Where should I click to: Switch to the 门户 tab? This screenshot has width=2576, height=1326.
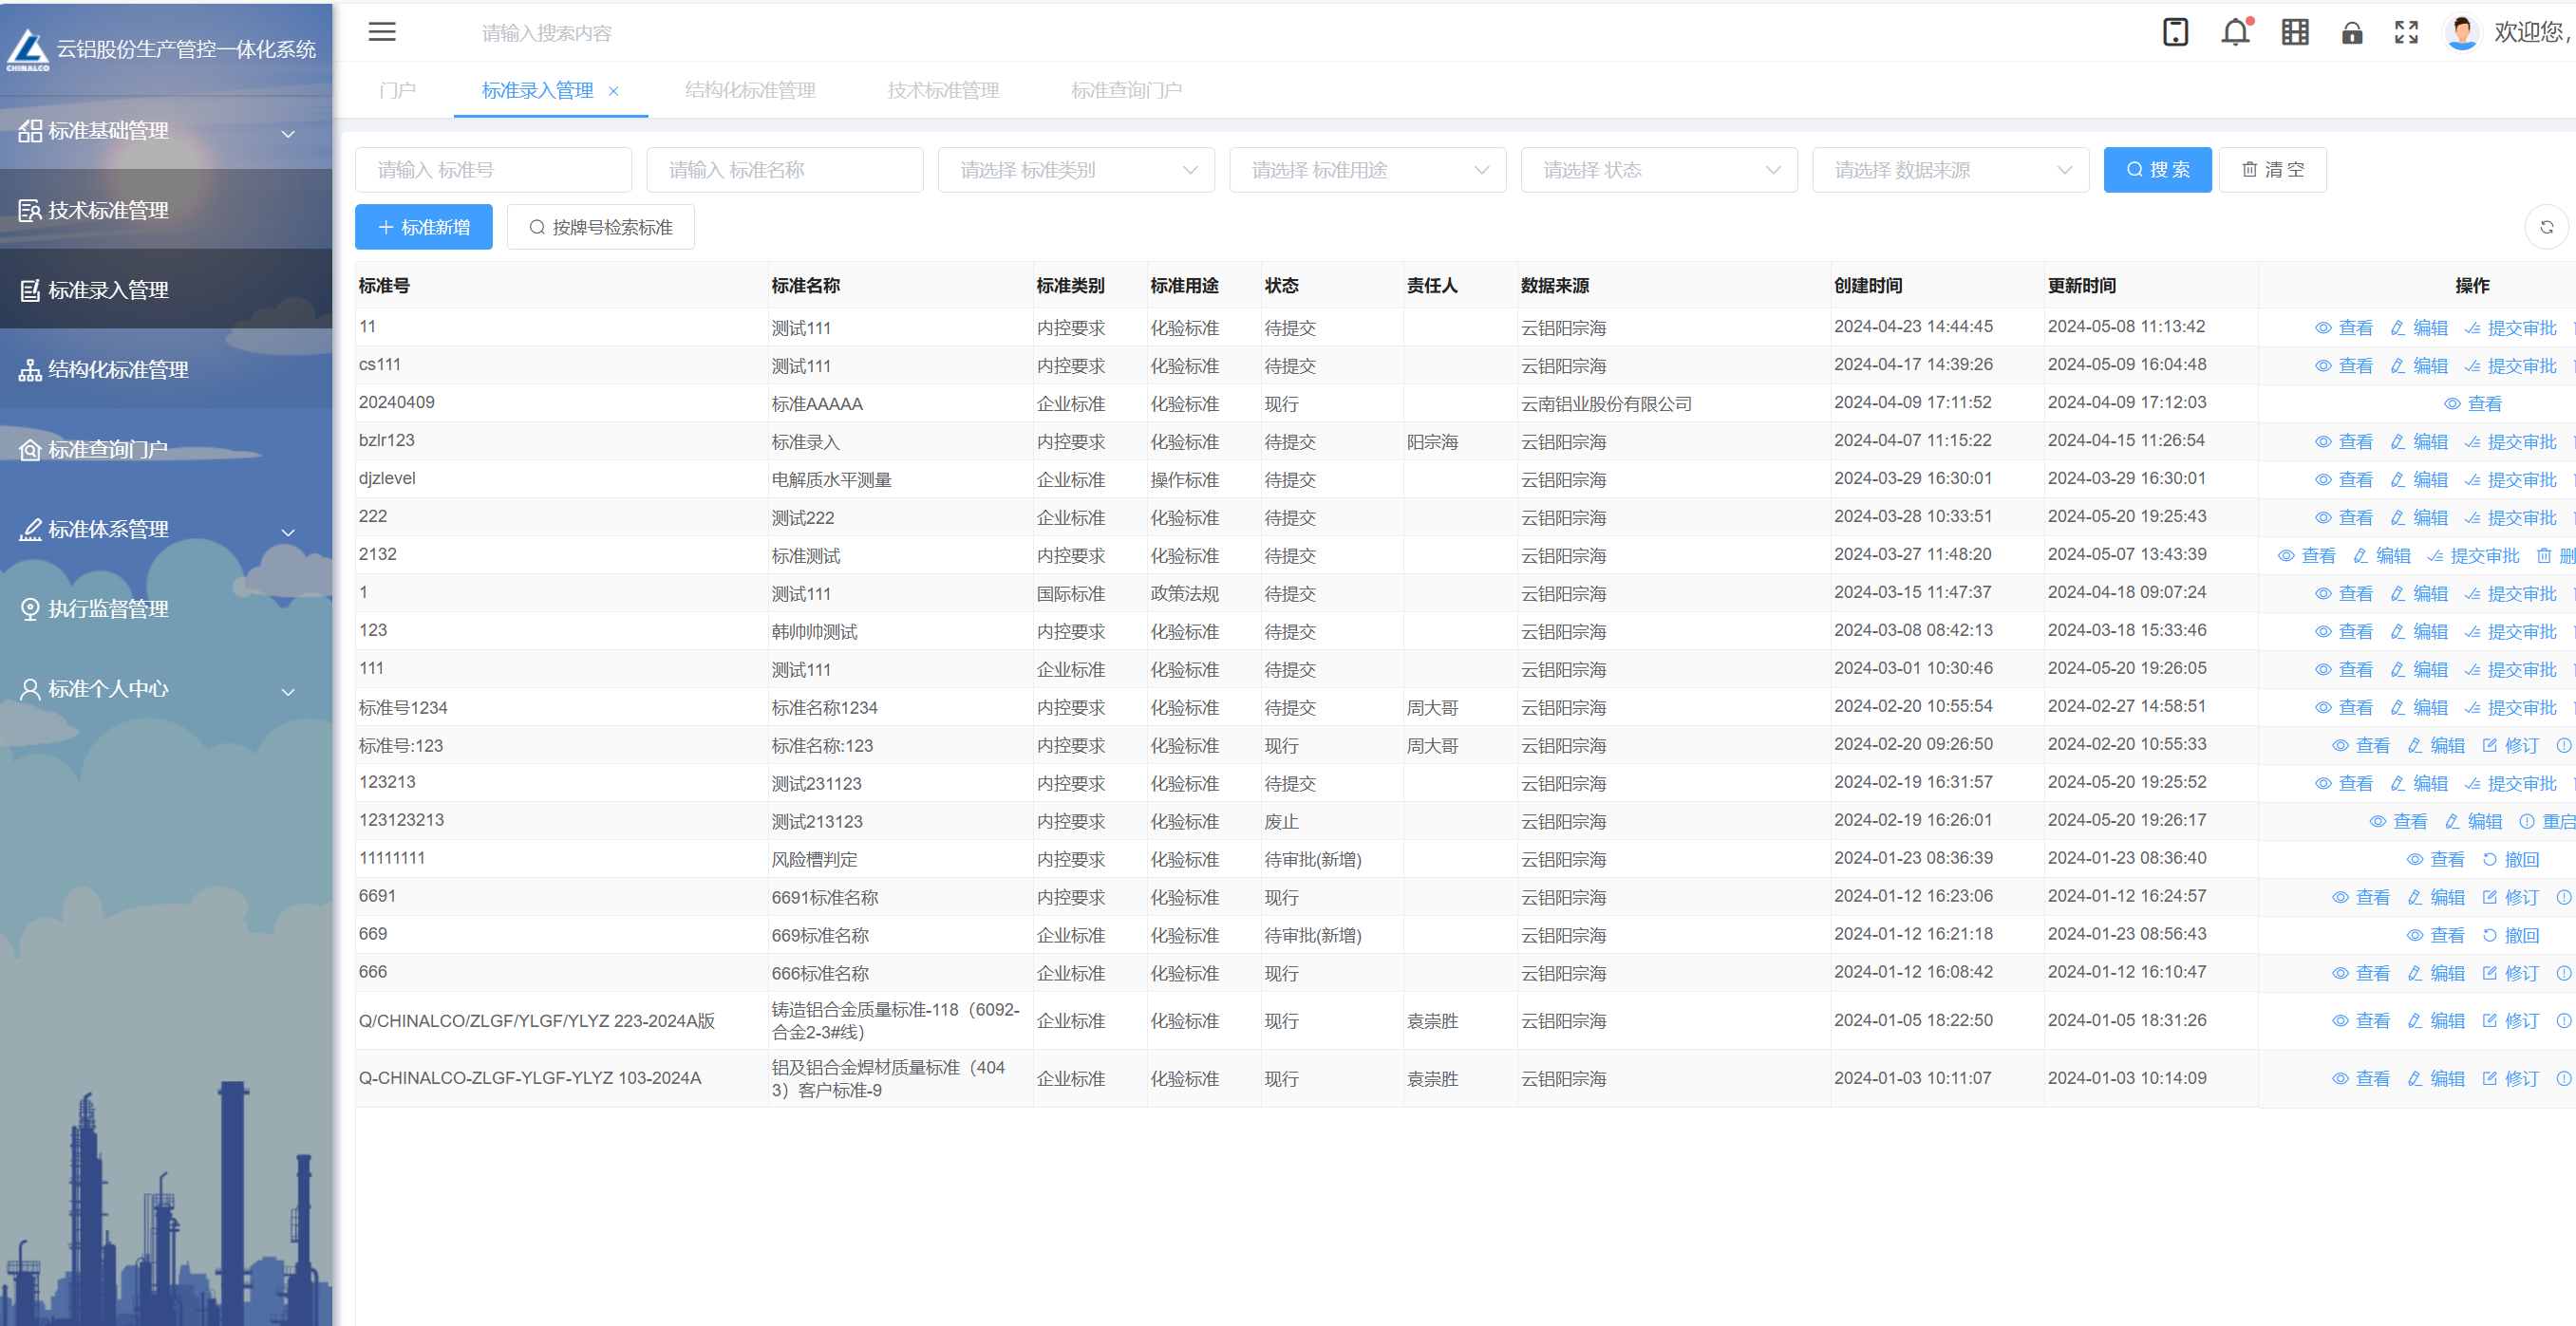[398, 90]
